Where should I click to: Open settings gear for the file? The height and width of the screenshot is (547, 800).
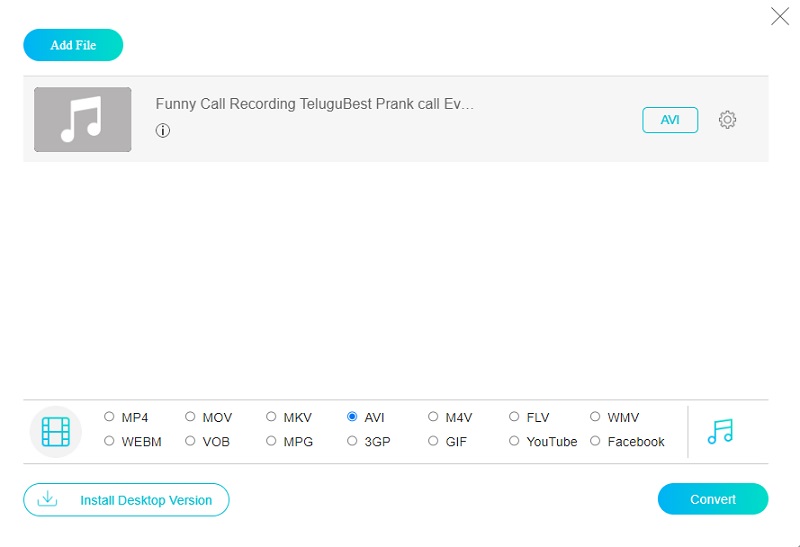pos(727,120)
